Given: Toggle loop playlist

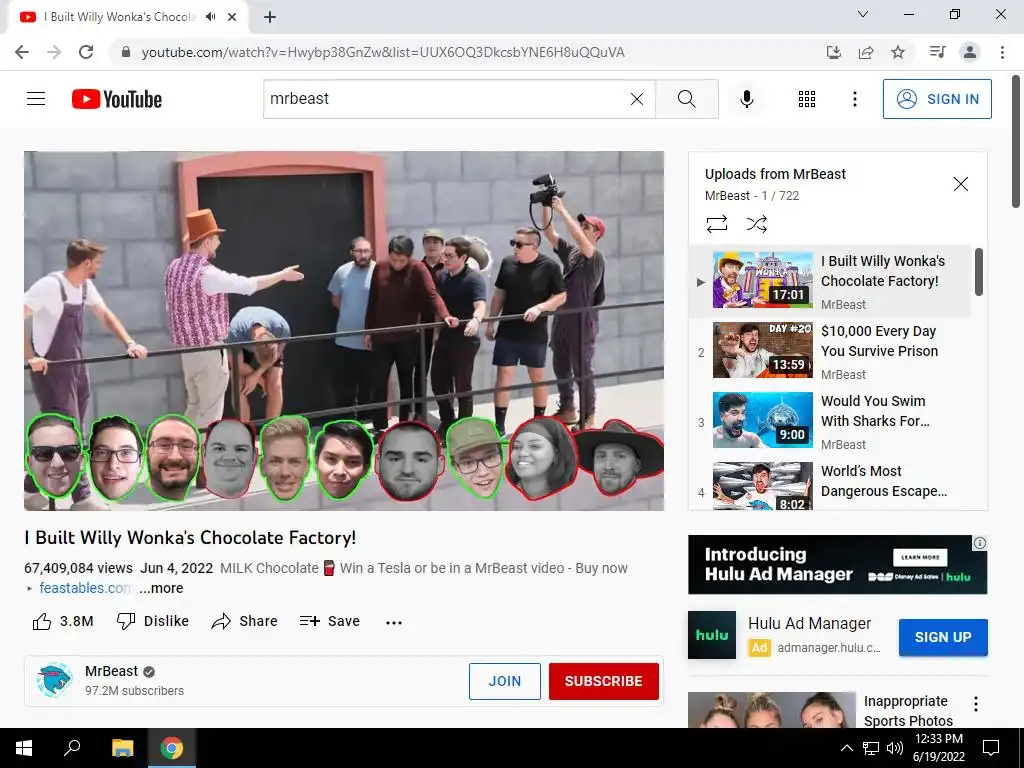Looking at the screenshot, I should coord(716,224).
